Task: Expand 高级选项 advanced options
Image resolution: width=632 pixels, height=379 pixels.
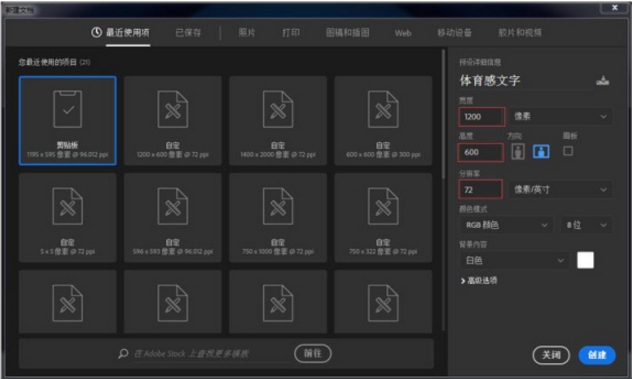Action: [479, 281]
